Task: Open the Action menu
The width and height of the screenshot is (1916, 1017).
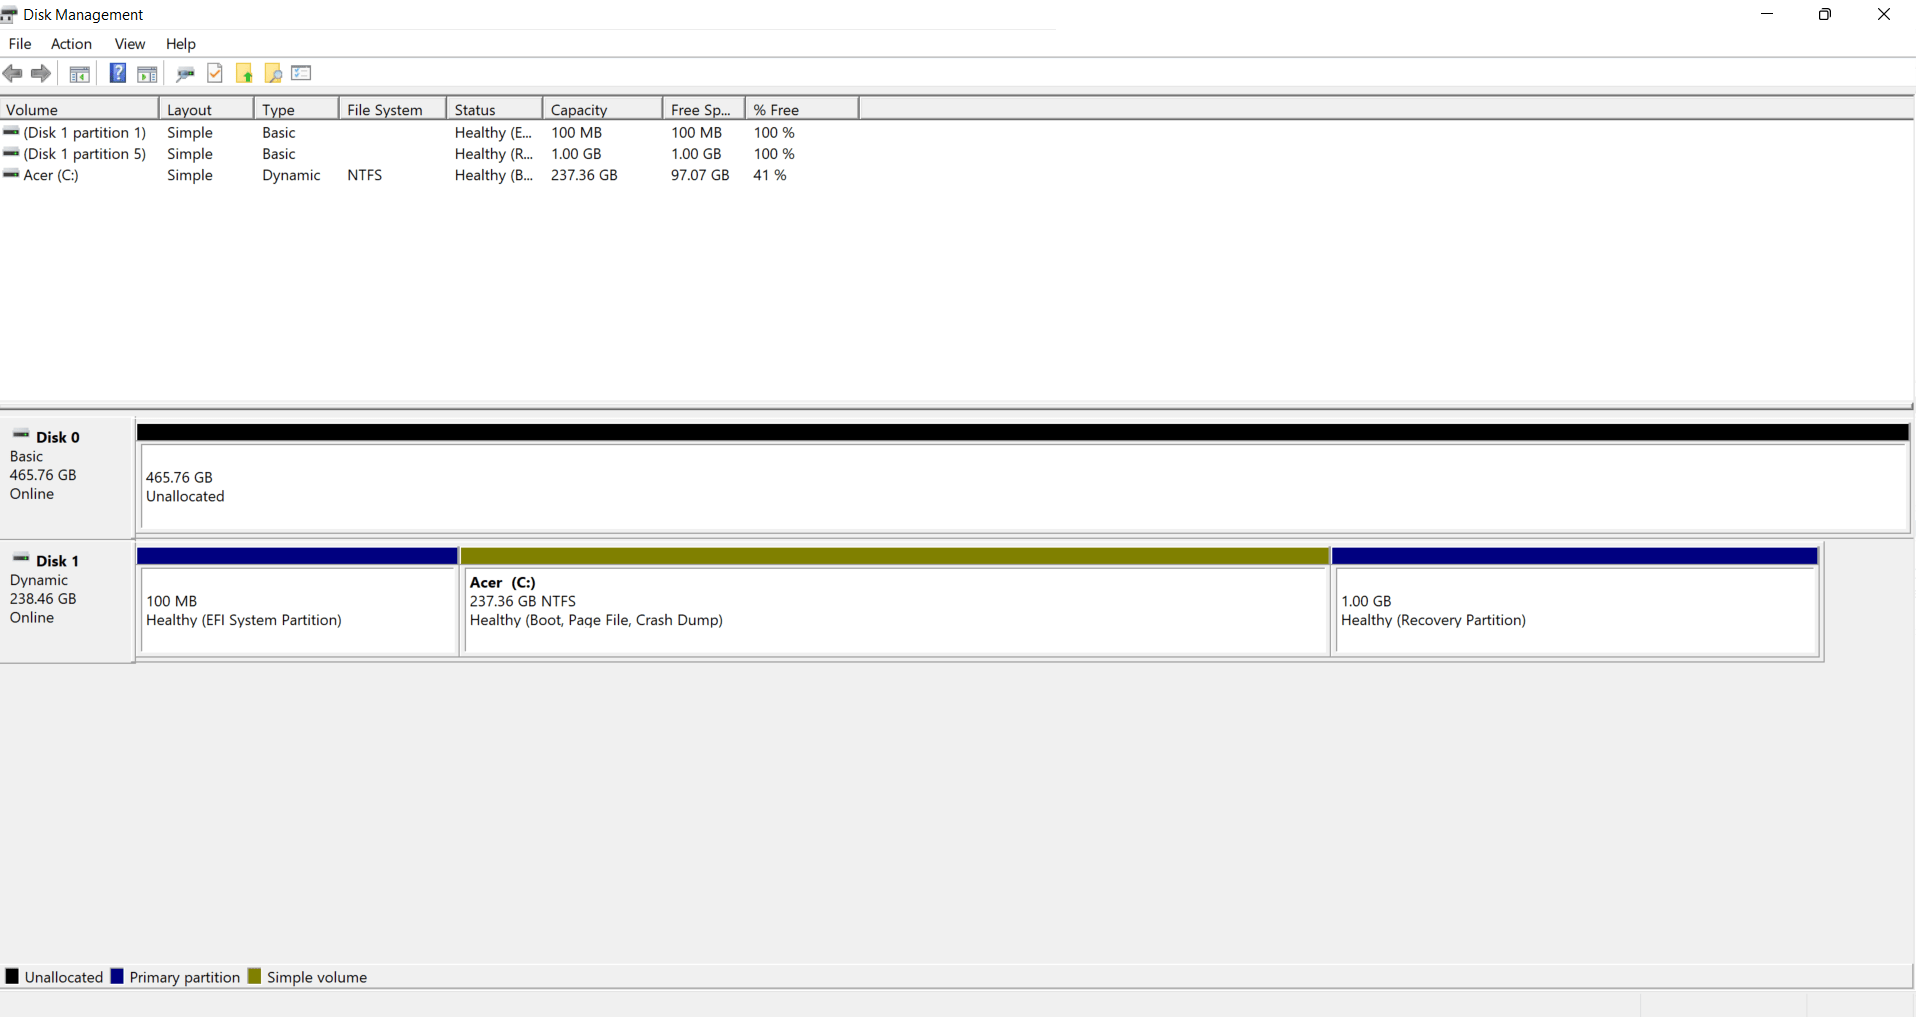Action: tap(71, 44)
